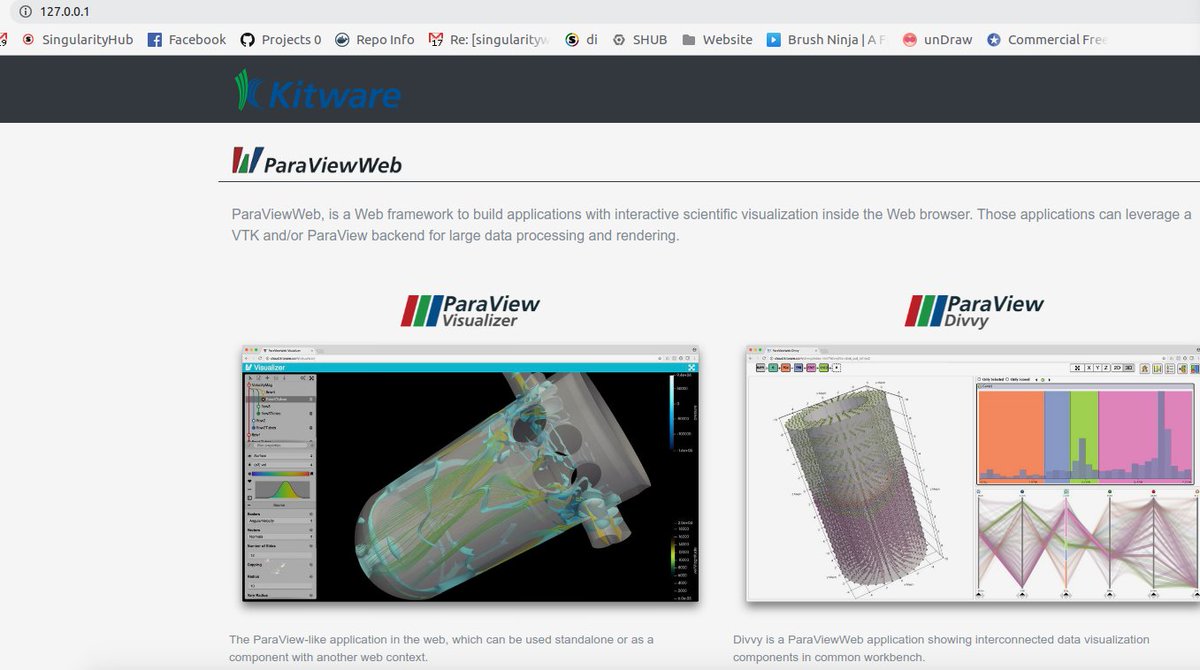Open the bookmark labeled di
1200x670 pixels.
(582, 40)
